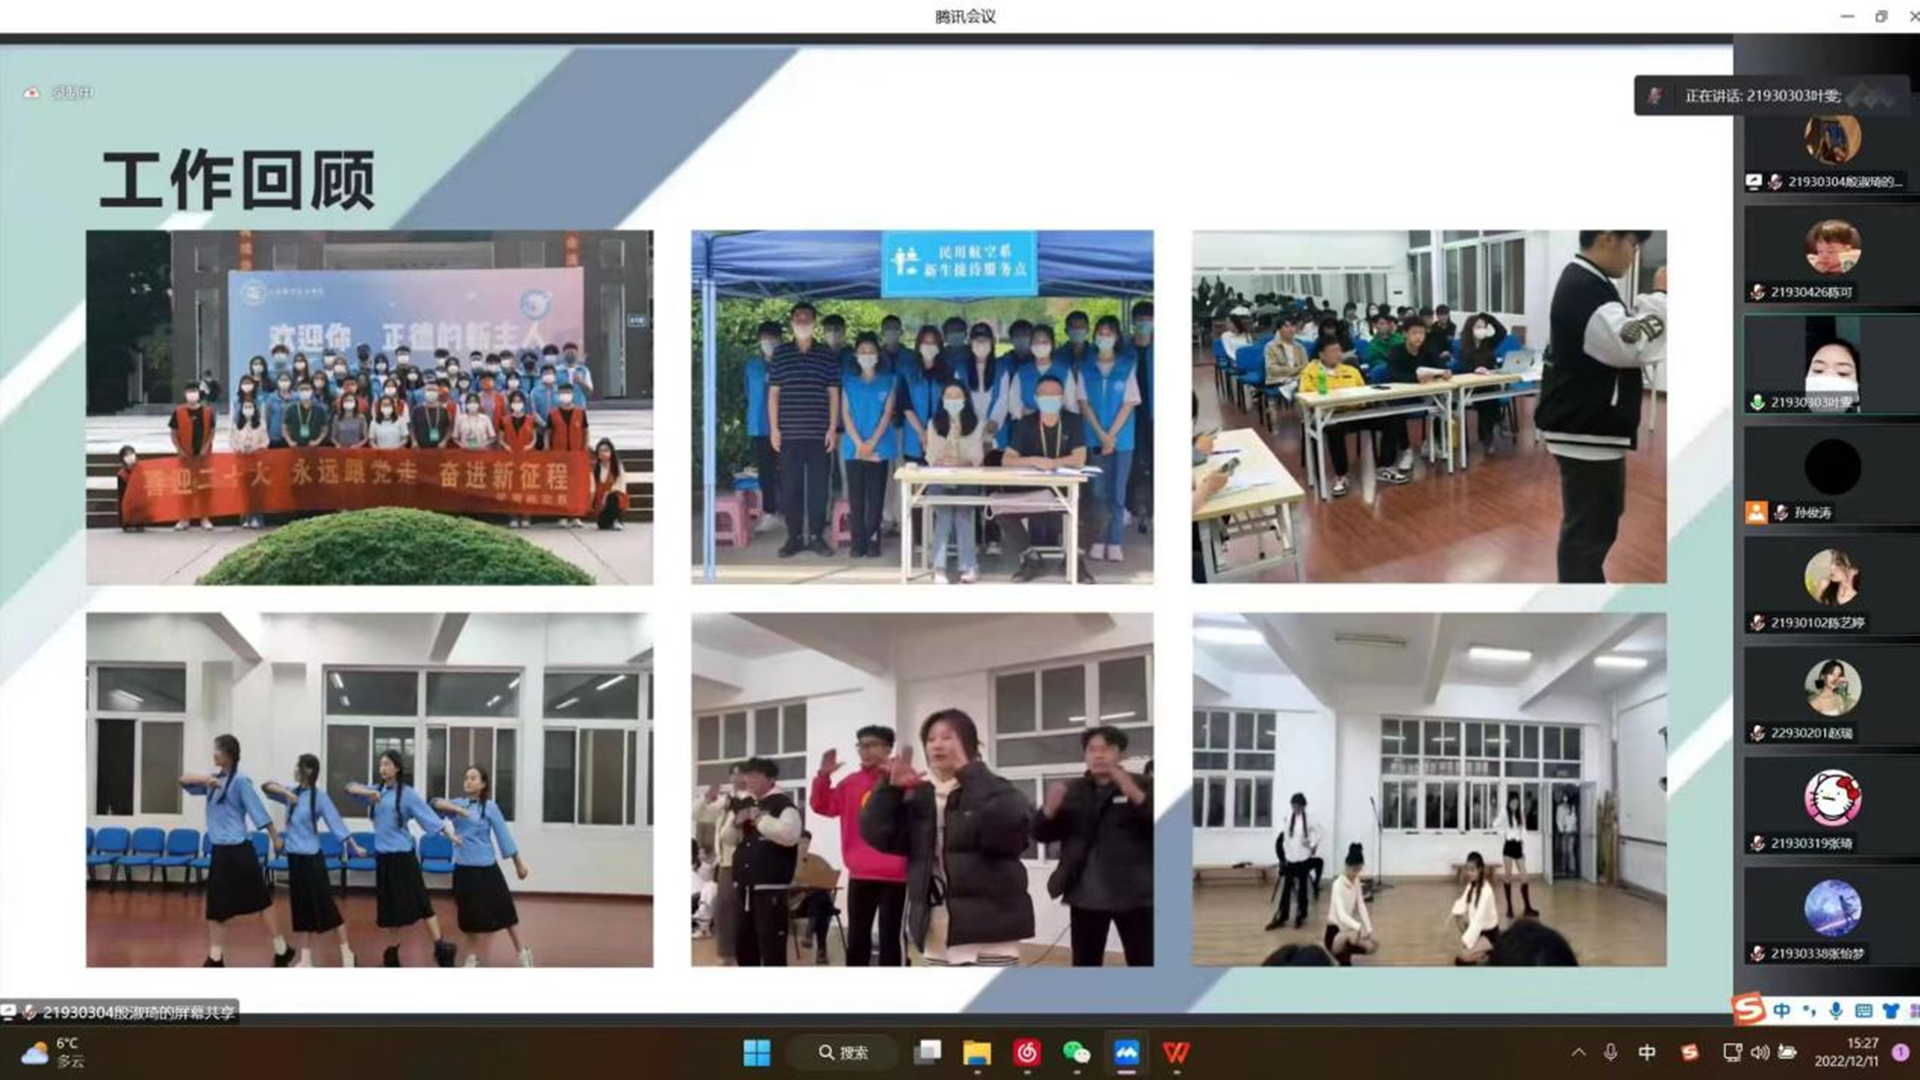This screenshot has height=1080, width=1920.
Task: Launch NetEase Cloud Music from the taskbar
Action: pos(1027,1052)
